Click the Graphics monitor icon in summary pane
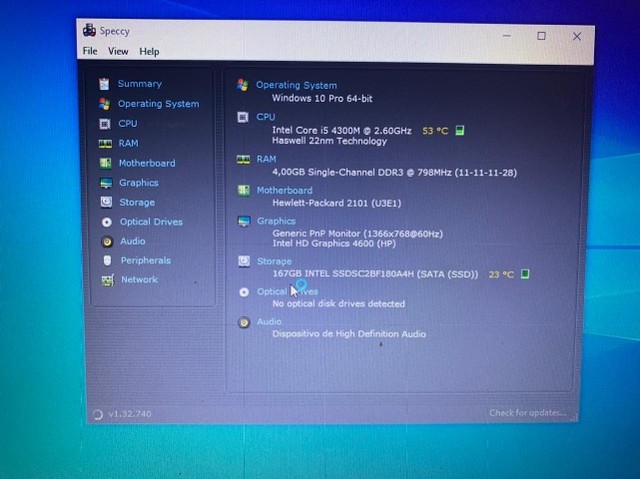Screen dimensions: 640x479 (x=244, y=222)
